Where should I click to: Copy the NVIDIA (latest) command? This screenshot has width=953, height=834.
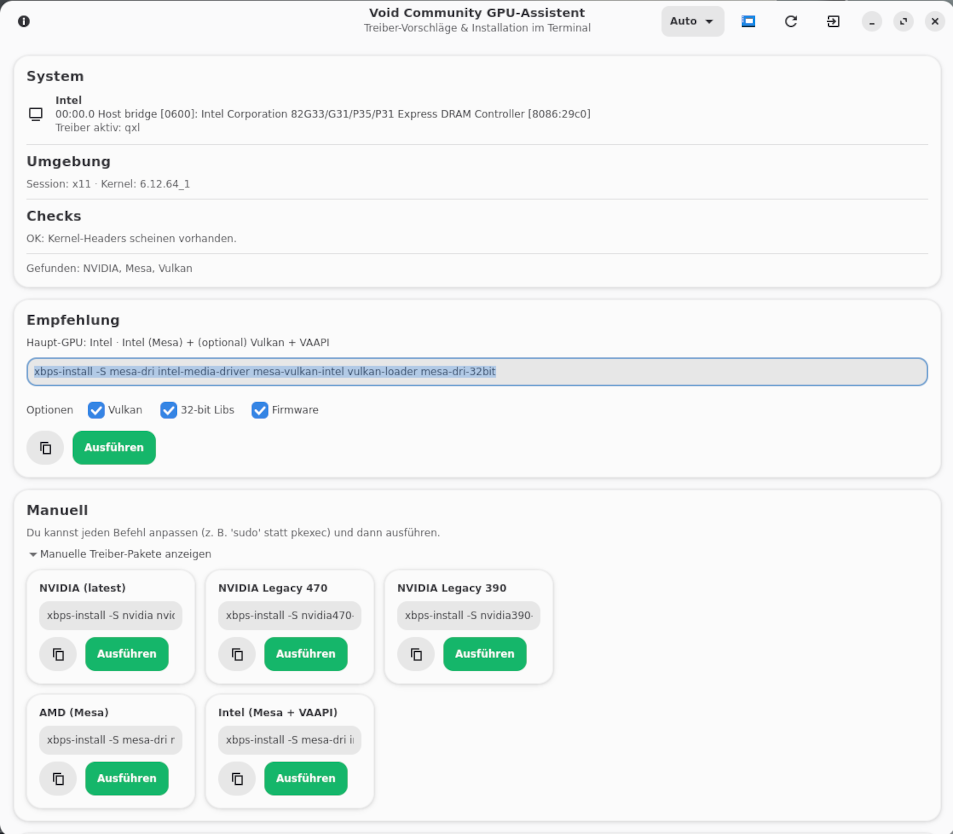[58, 654]
